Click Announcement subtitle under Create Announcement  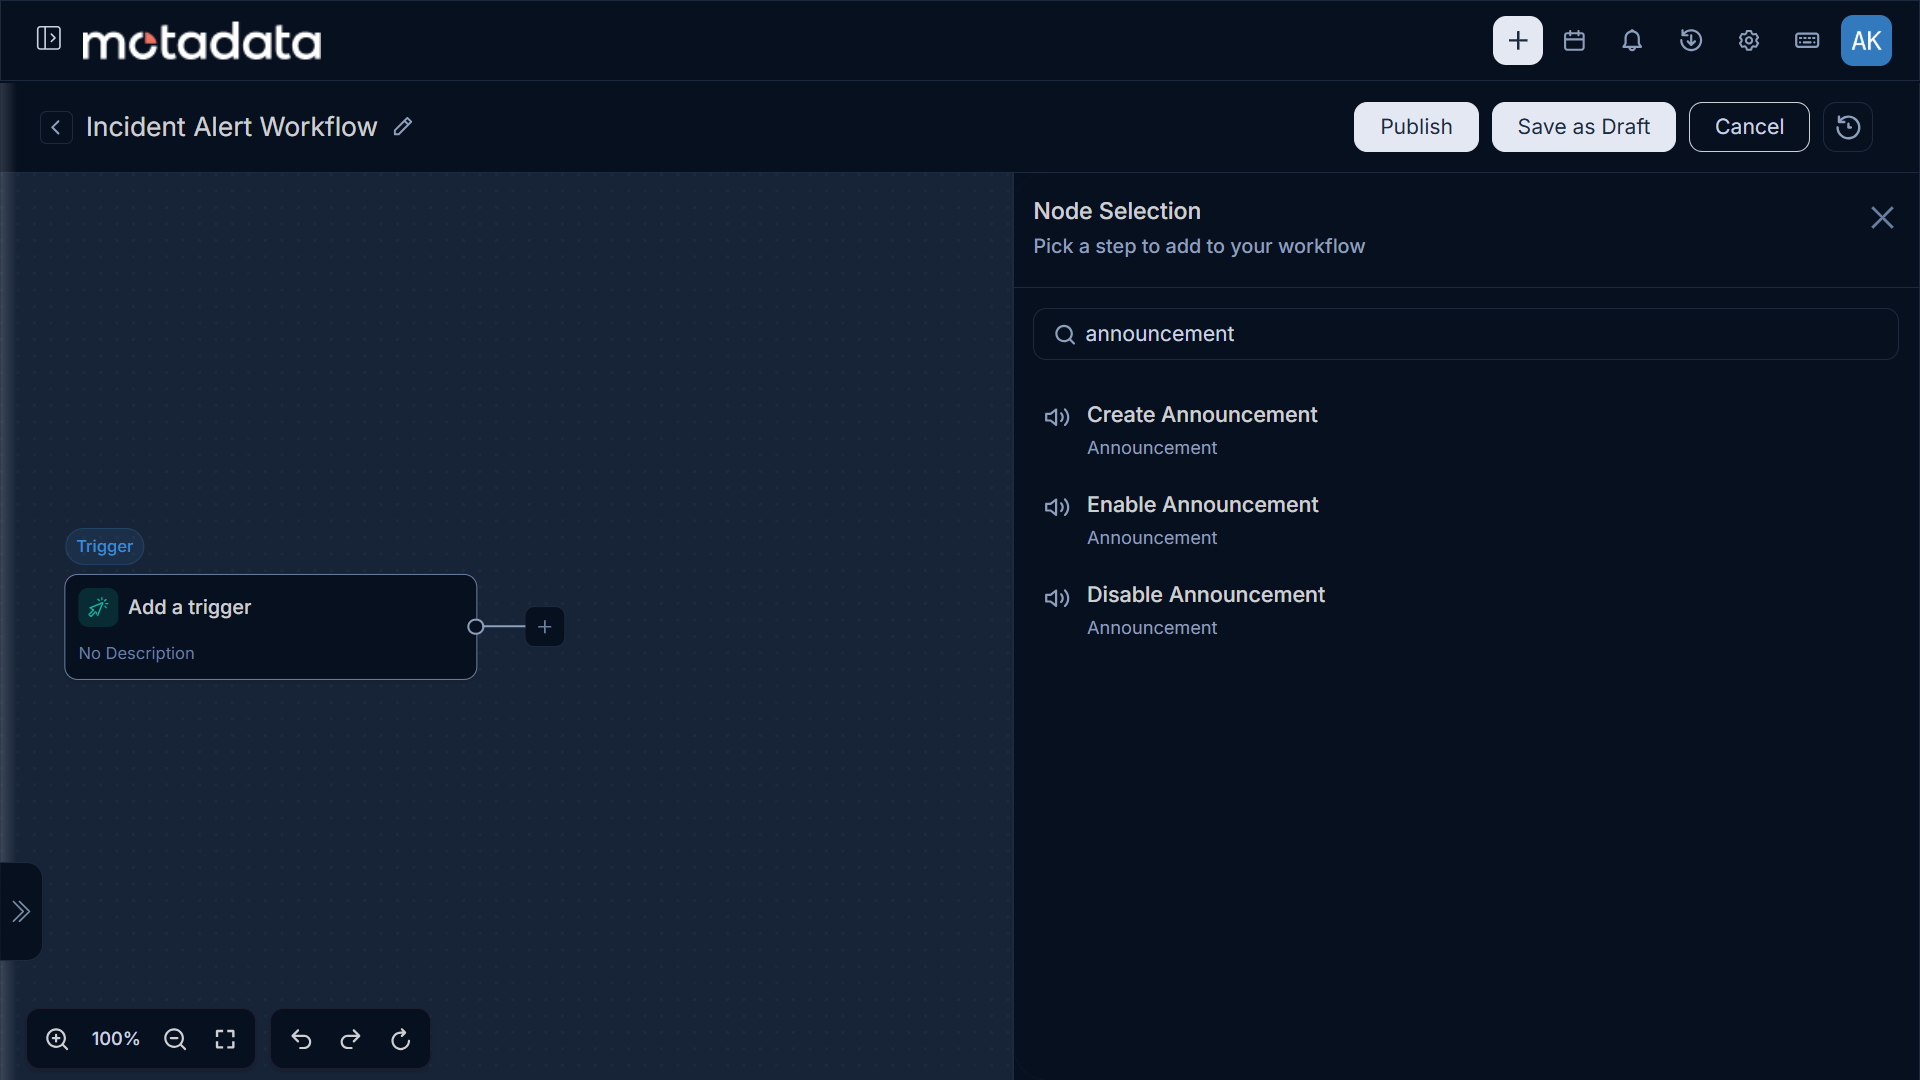click(1152, 448)
